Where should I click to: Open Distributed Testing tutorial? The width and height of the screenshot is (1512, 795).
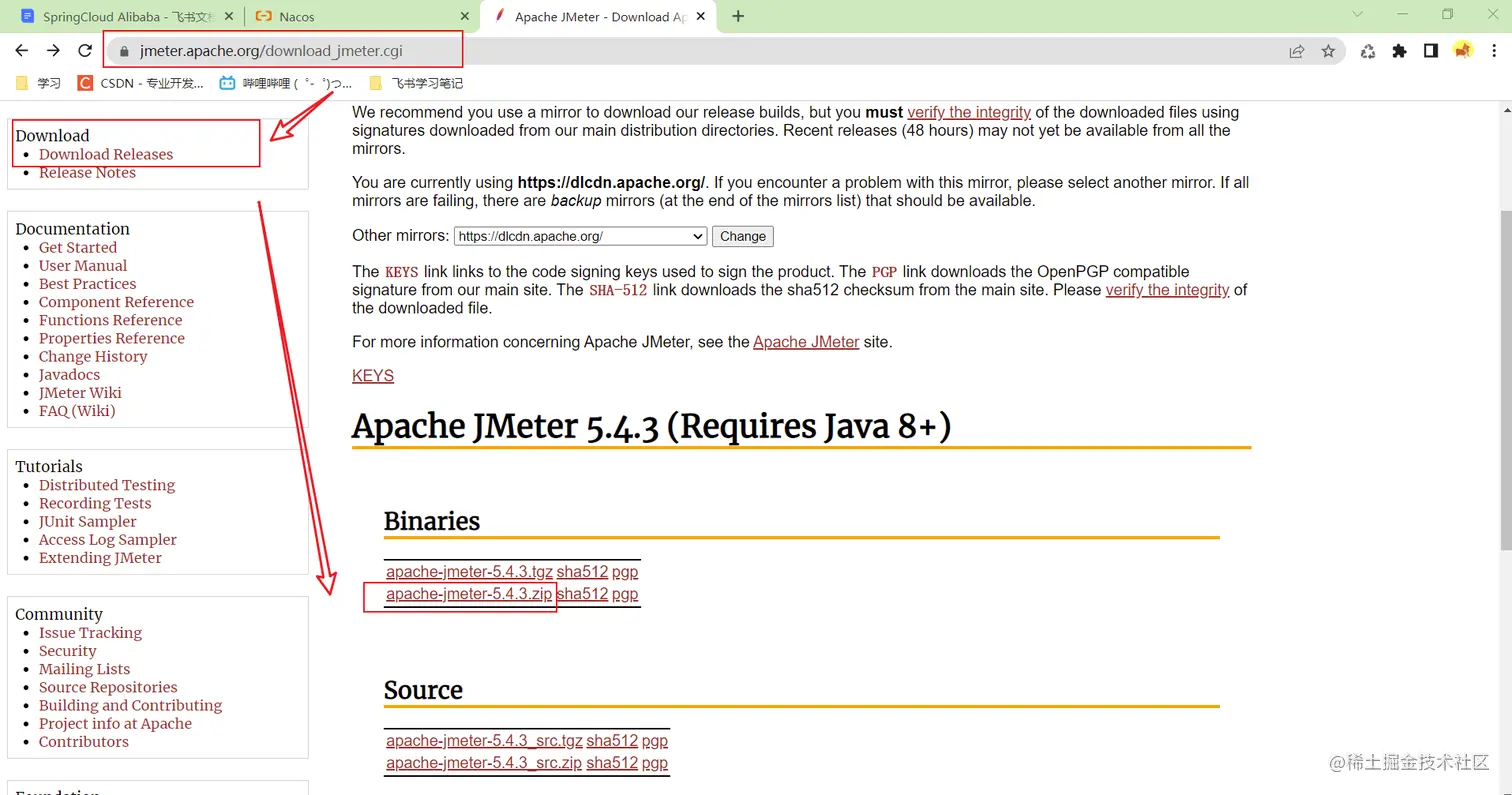click(107, 485)
